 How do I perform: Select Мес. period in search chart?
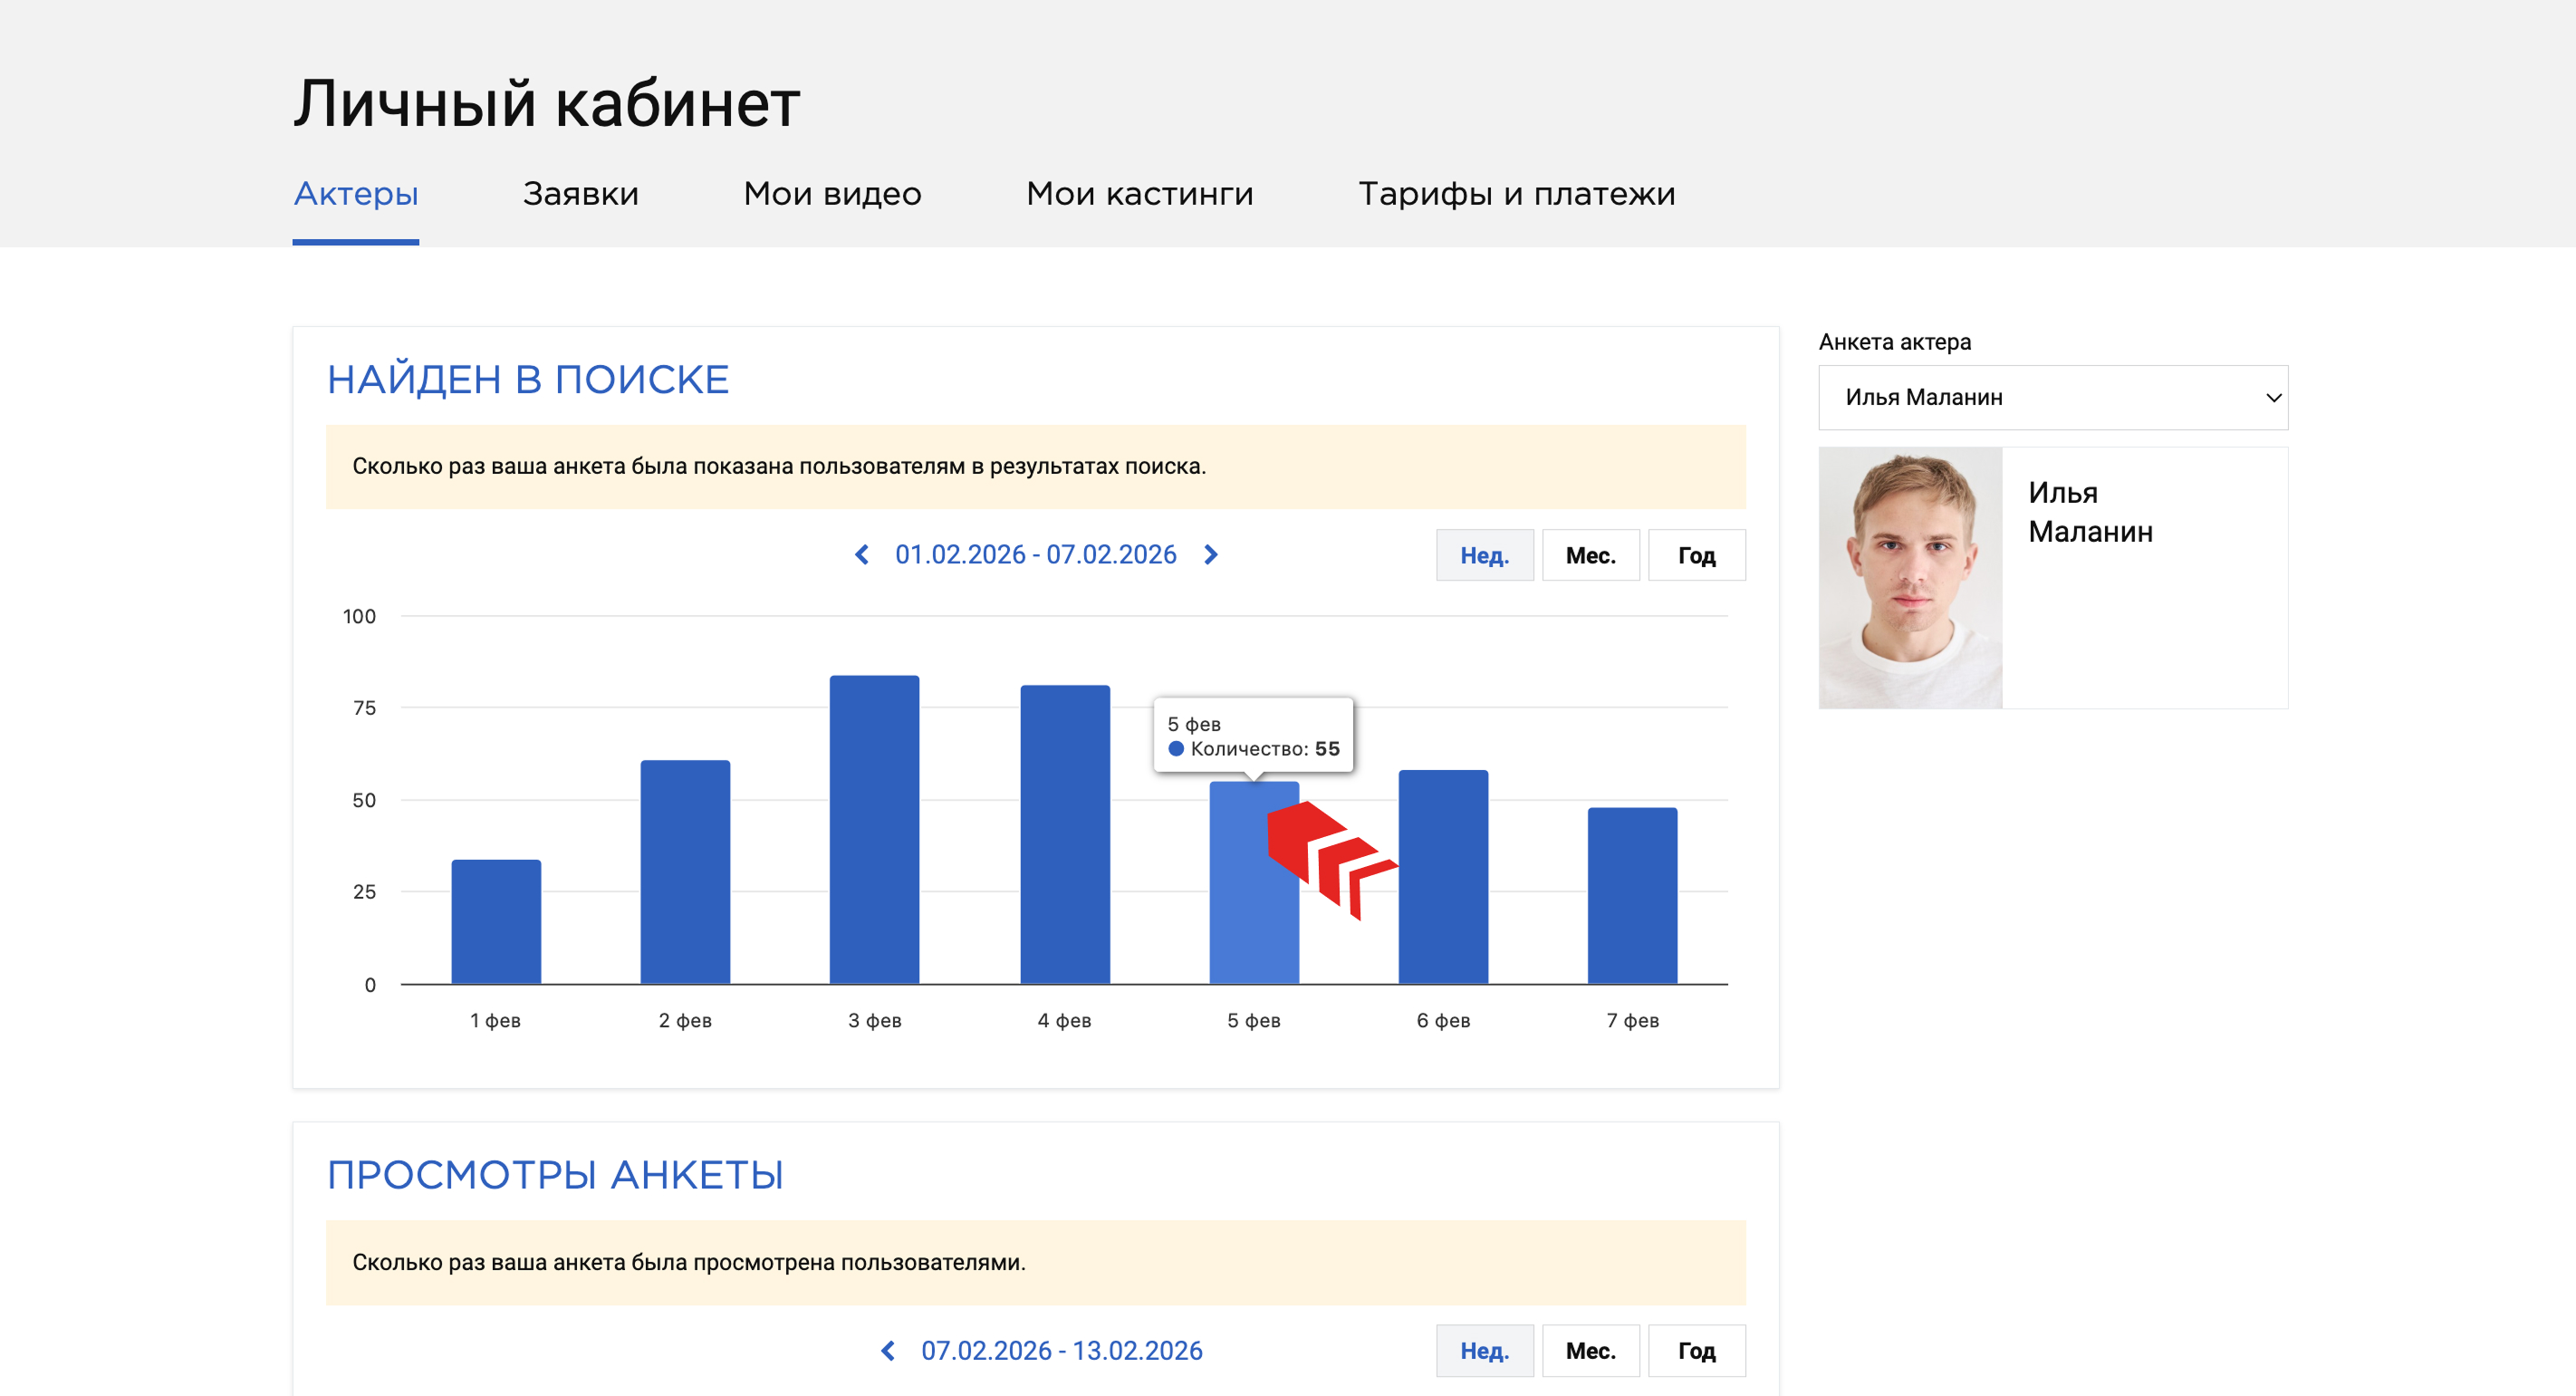click(1590, 556)
